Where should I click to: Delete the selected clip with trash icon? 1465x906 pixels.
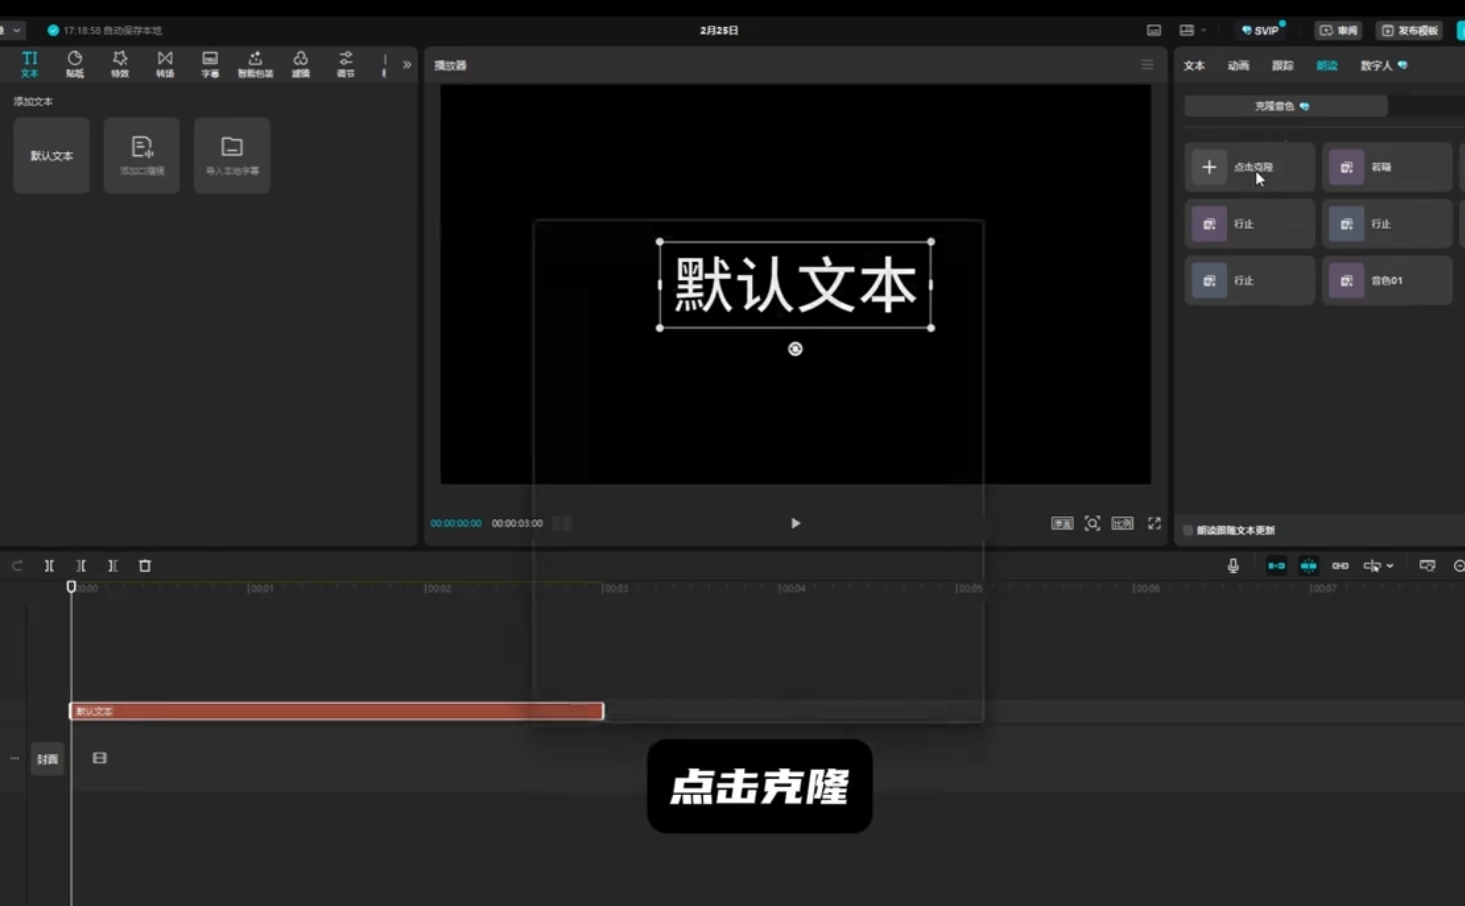pyautogui.click(x=145, y=566)
